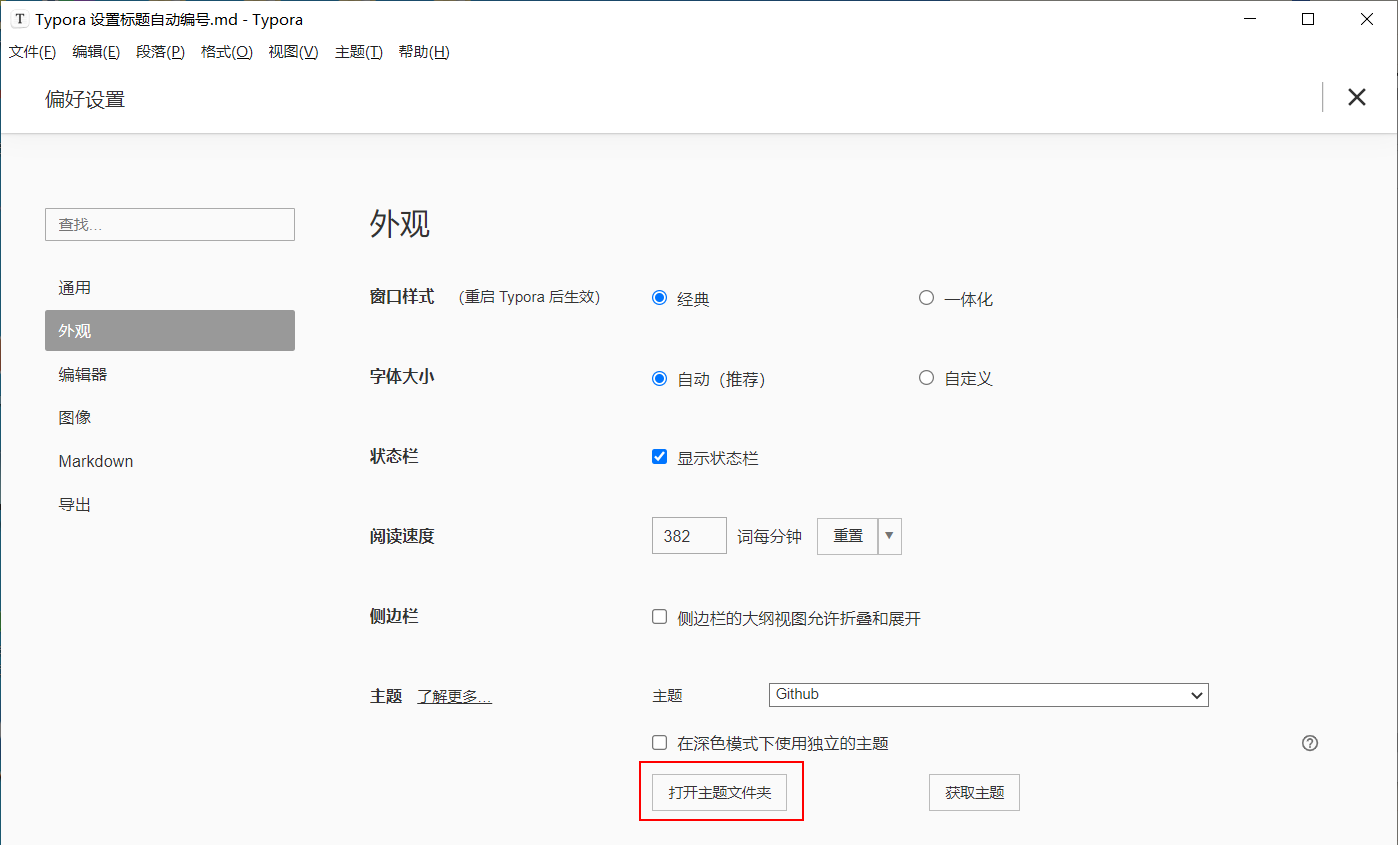1398x845 pixels.
Task: Click the 字体大小 setting label
Action: [x=402, y=377]
